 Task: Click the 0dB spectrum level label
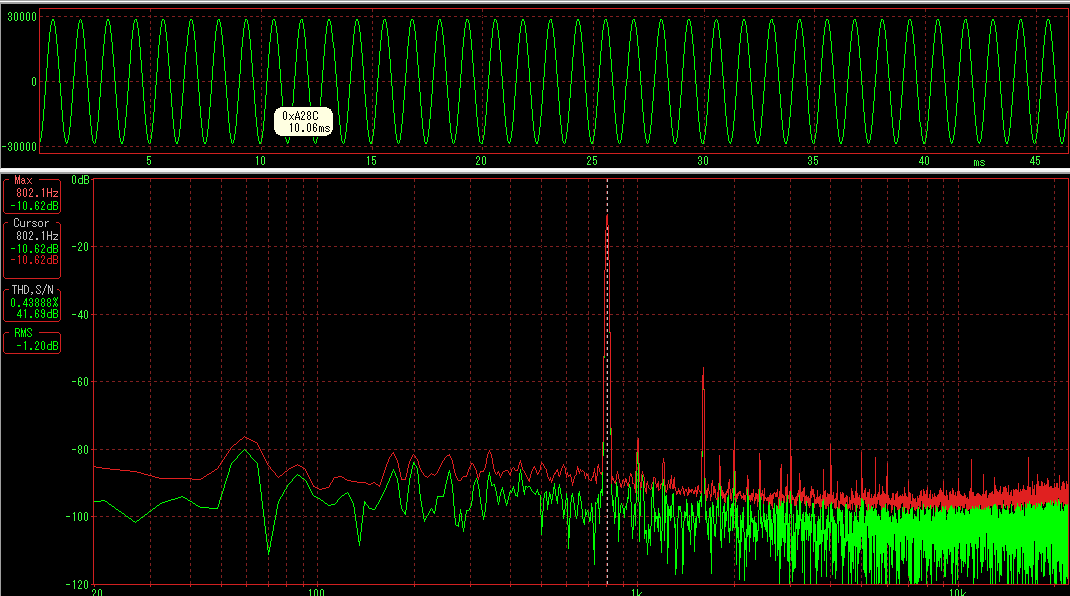pos(81,180)
